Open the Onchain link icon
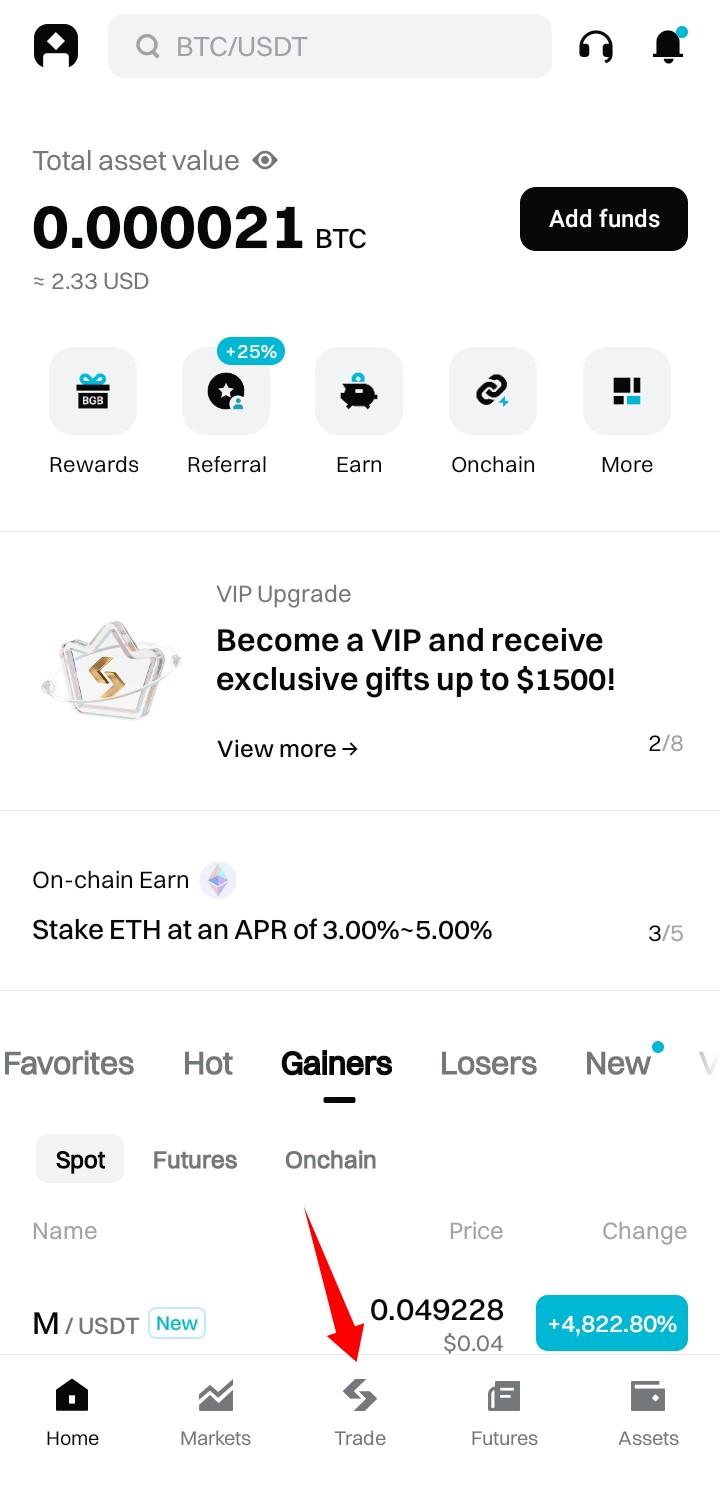Image resolution: width=720 pixels, height=1487 pixels. coord(493,391)
